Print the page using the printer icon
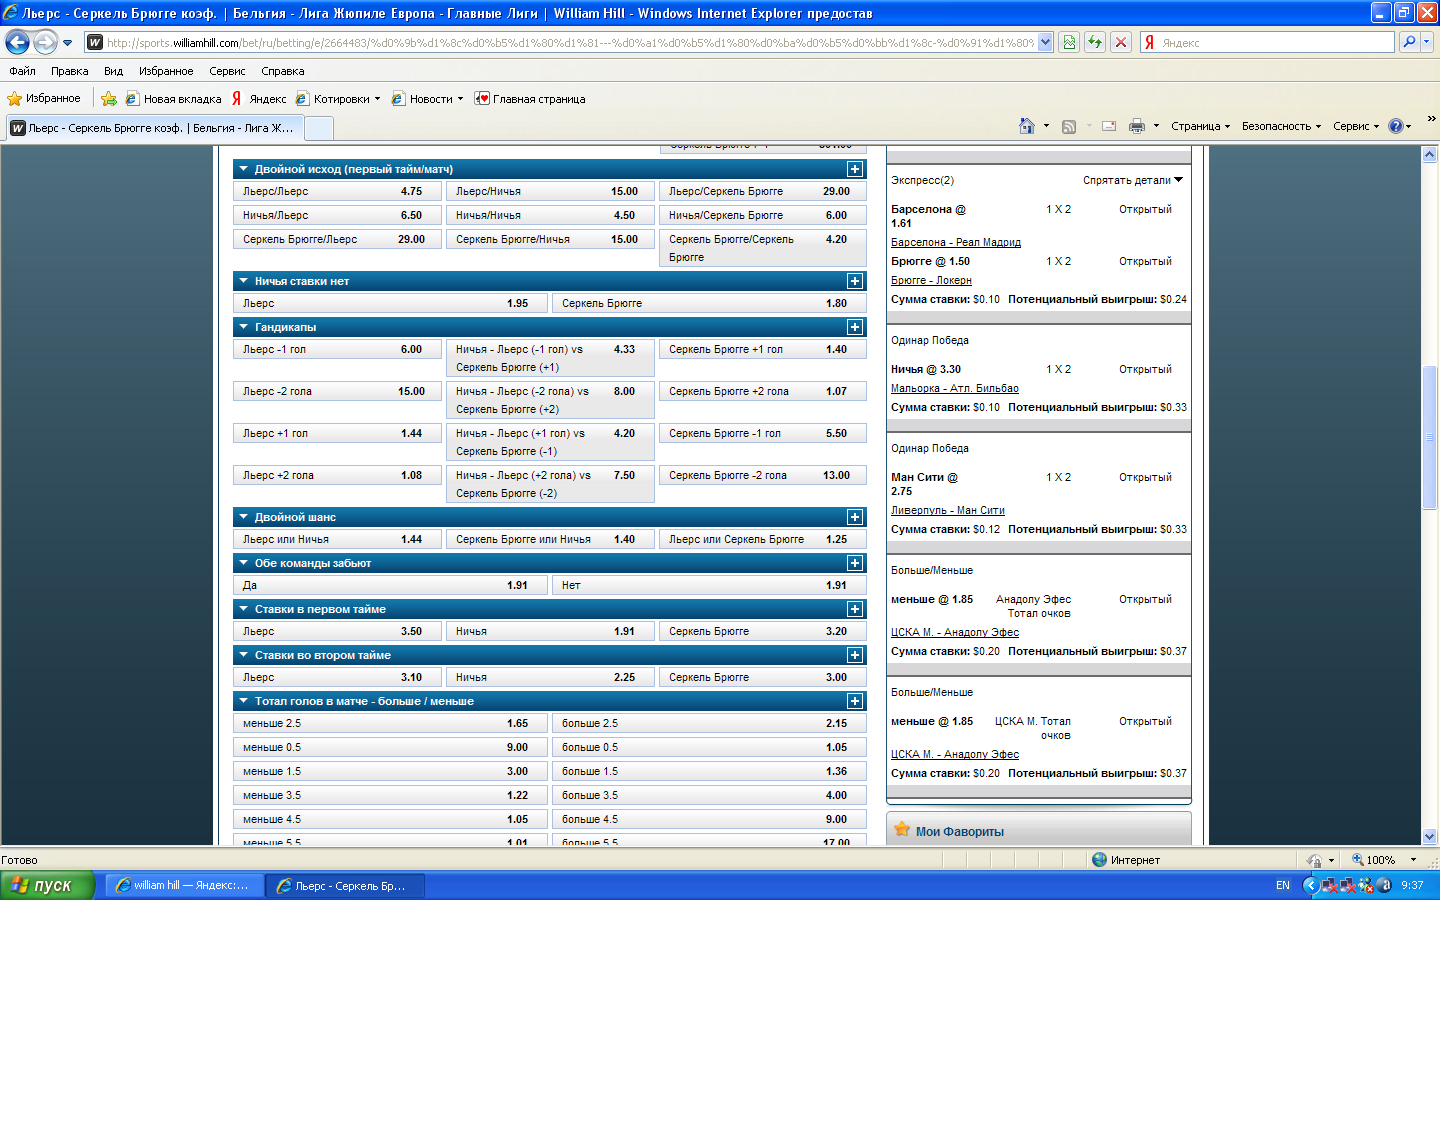This screenshot has width=1440, height=1134. pos(1137,126)
